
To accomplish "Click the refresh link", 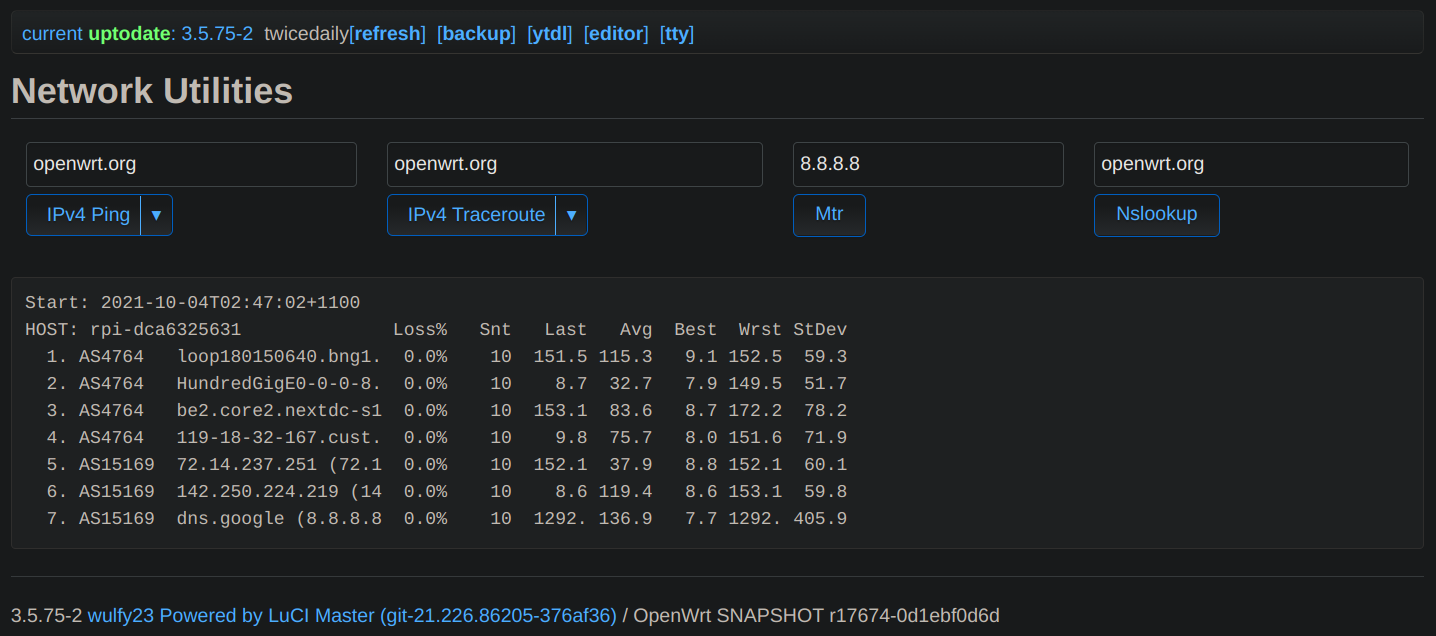I will pos(388,34).
